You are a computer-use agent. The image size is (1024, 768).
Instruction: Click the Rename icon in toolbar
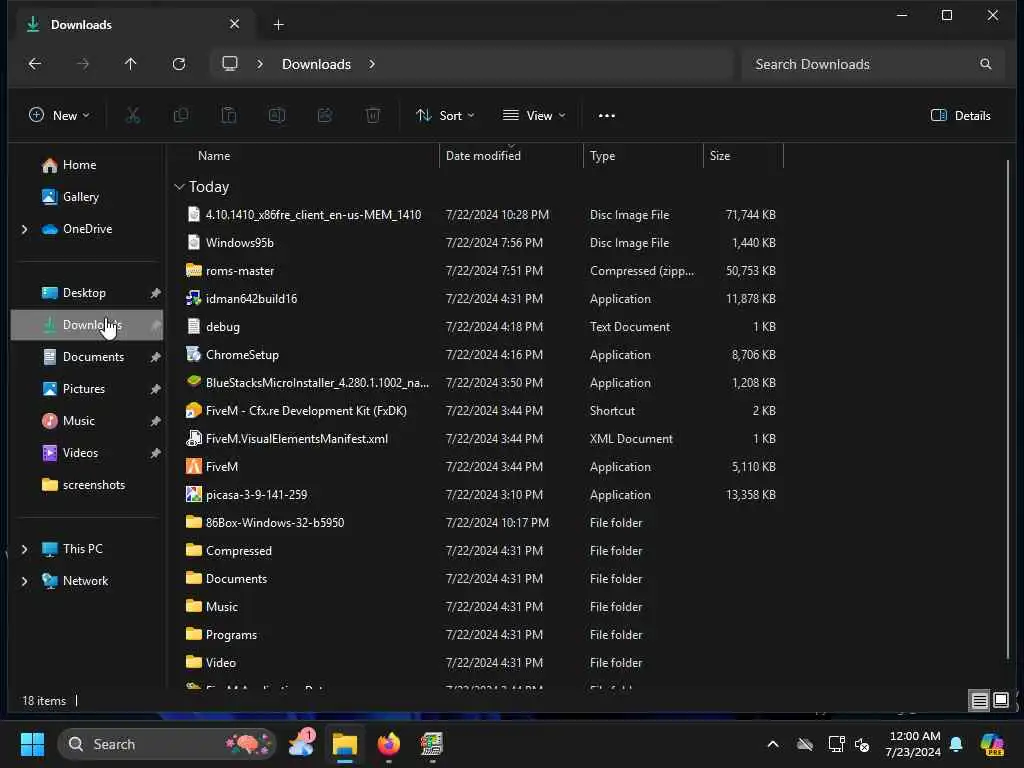(x=277, y=116)
